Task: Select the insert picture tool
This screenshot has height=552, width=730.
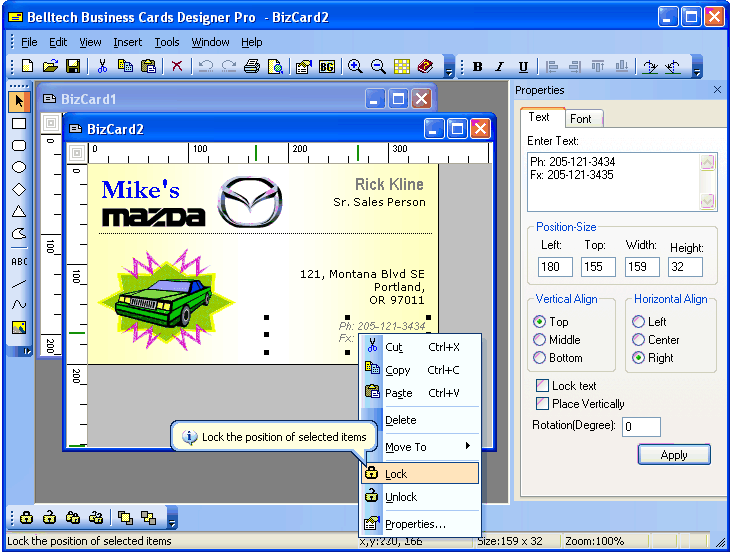Action: coord(19,328)
